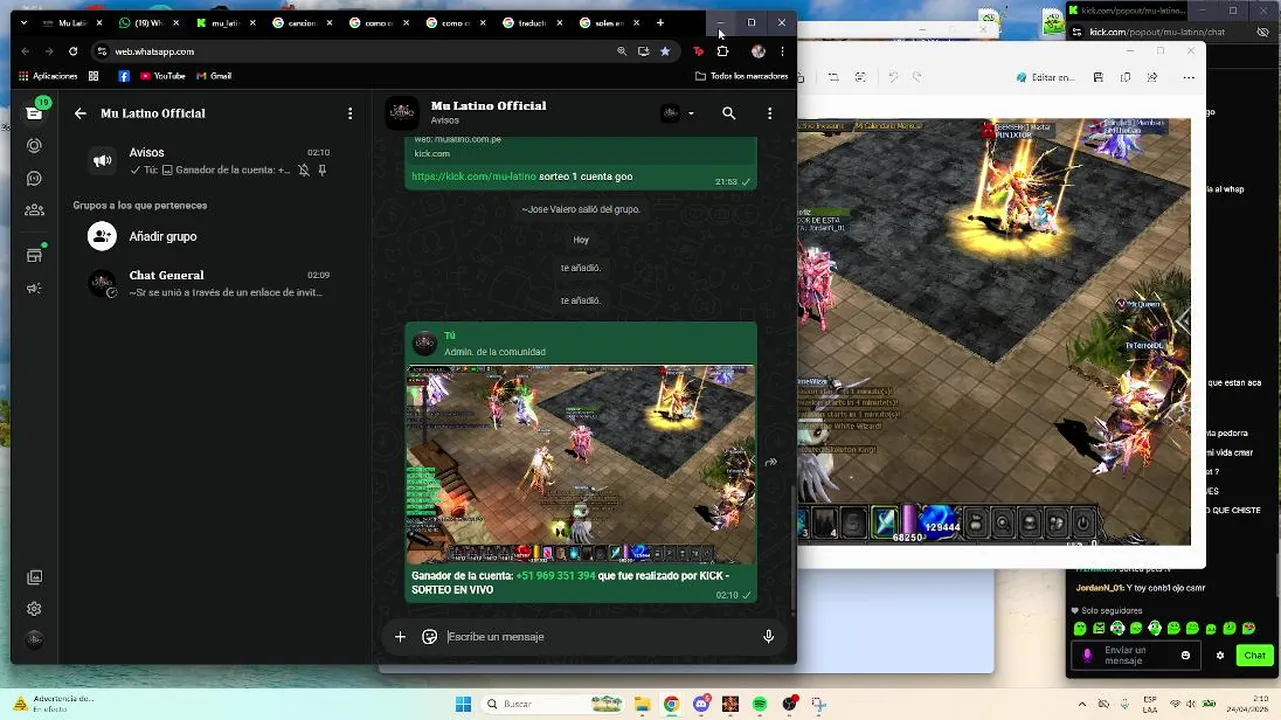The image size is (1281, 720).
Task: Reload the WhatsApp page
Action: 73,51
